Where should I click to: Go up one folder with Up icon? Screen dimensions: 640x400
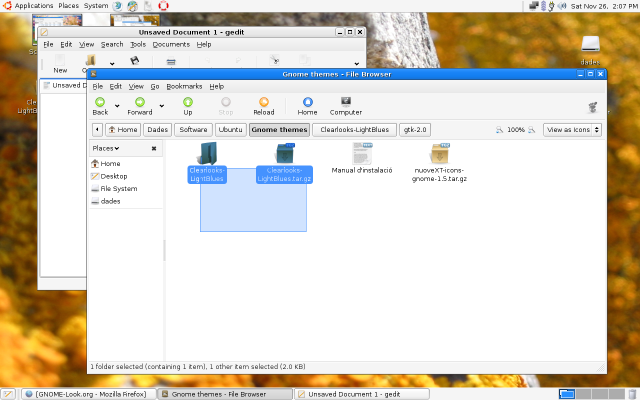coord(188,102)
